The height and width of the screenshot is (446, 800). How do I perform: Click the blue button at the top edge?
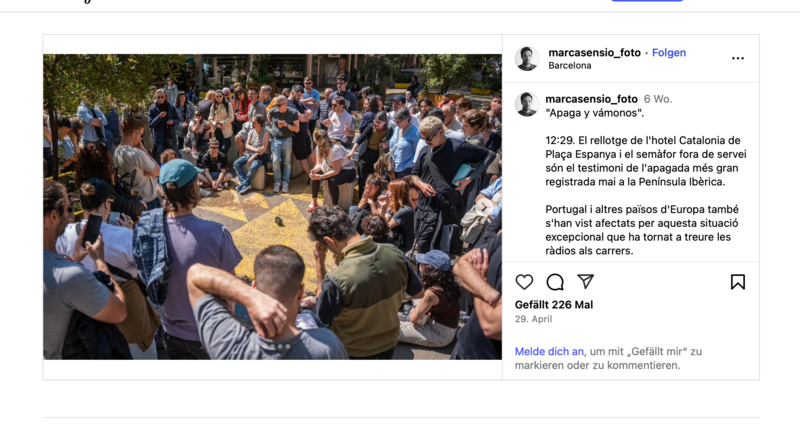click(x=647, y=1)
